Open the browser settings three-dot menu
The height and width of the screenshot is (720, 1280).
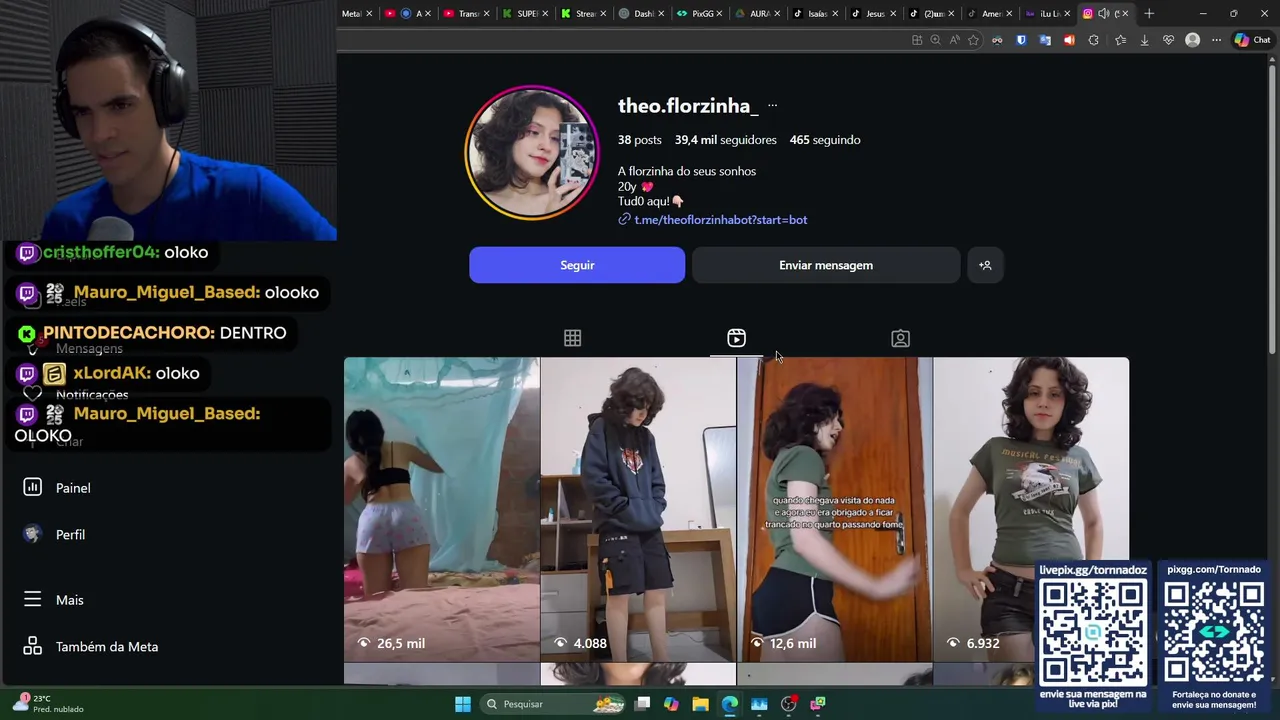[x=1216, y=40]
